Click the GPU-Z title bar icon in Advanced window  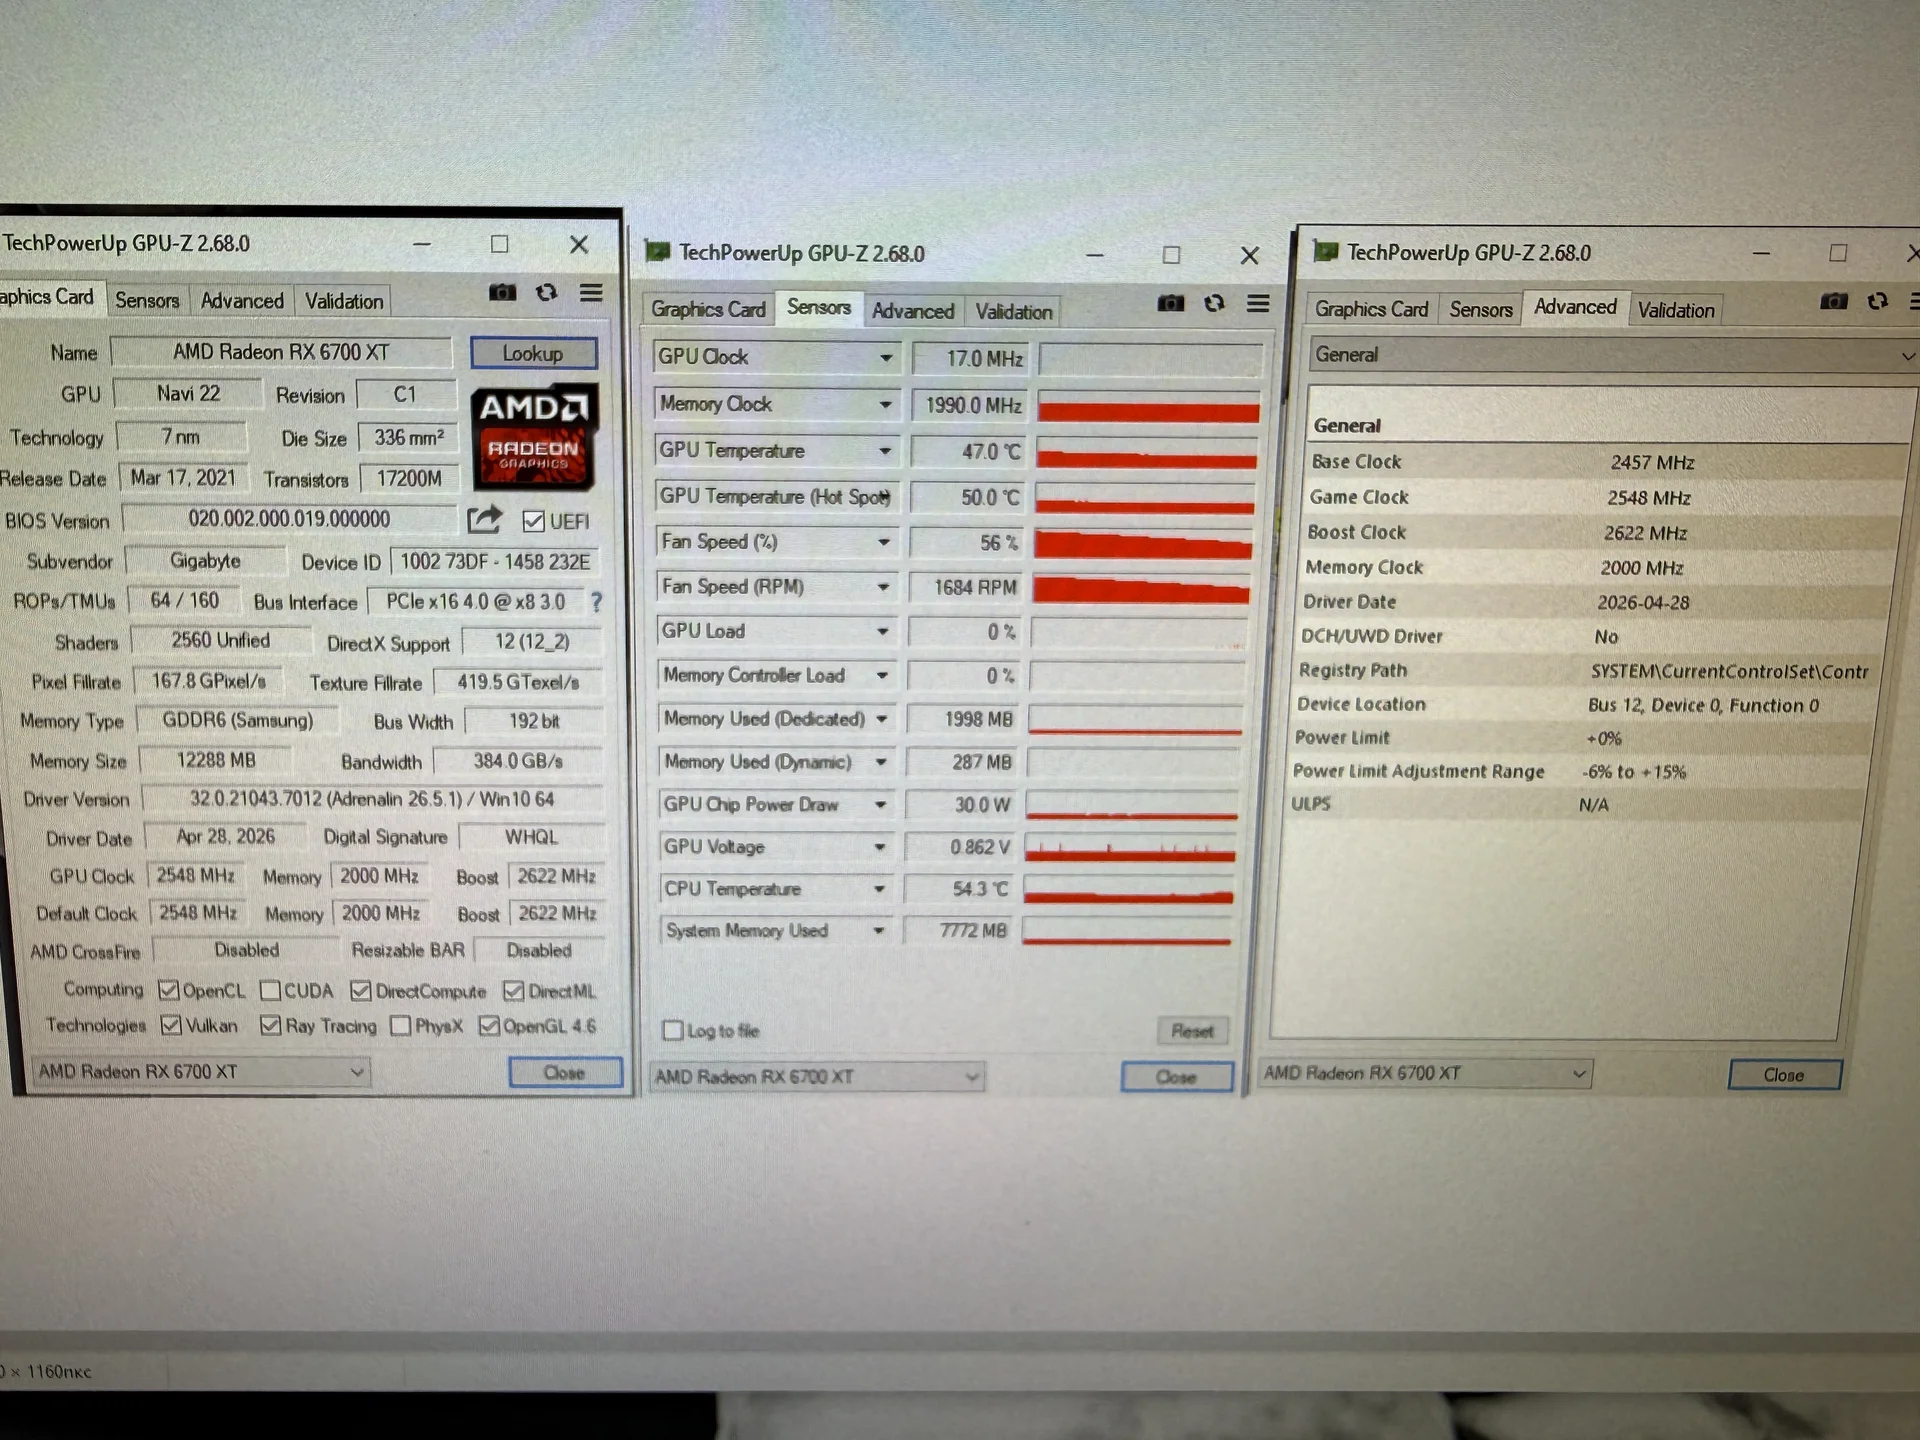point(1325,250)
